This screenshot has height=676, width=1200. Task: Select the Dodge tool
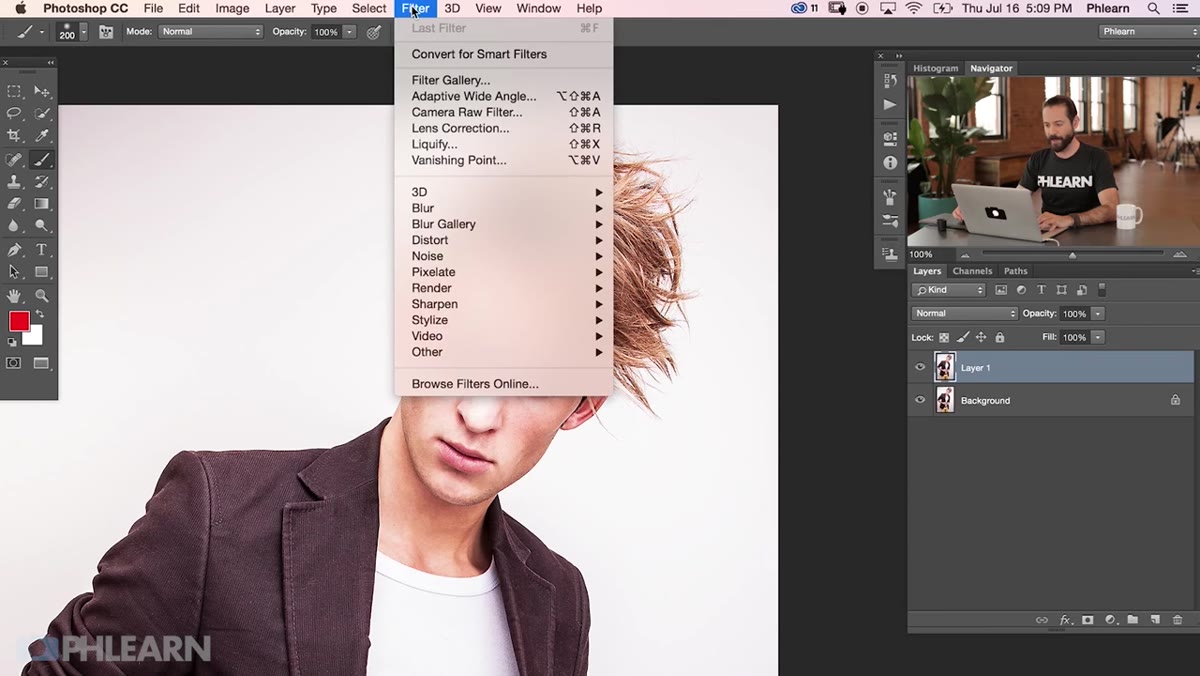coord(42,226)
